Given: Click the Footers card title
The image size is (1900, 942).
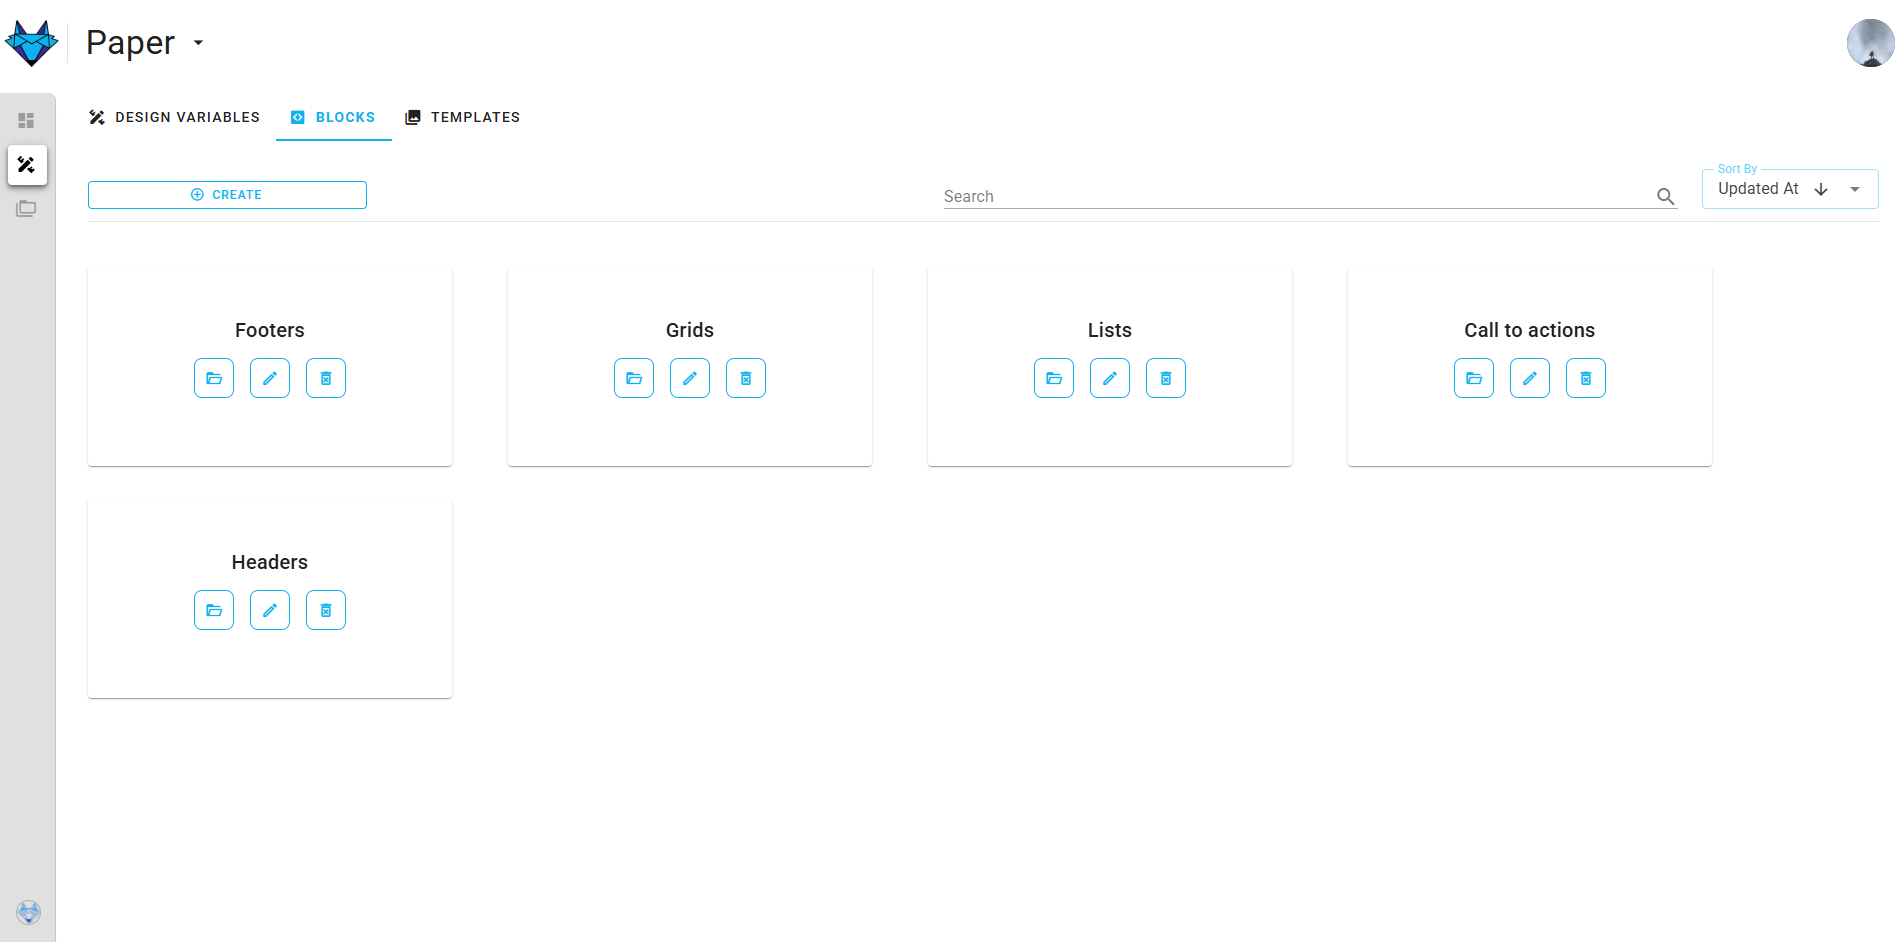Looking at the screenshot, I should coord(270,330).
